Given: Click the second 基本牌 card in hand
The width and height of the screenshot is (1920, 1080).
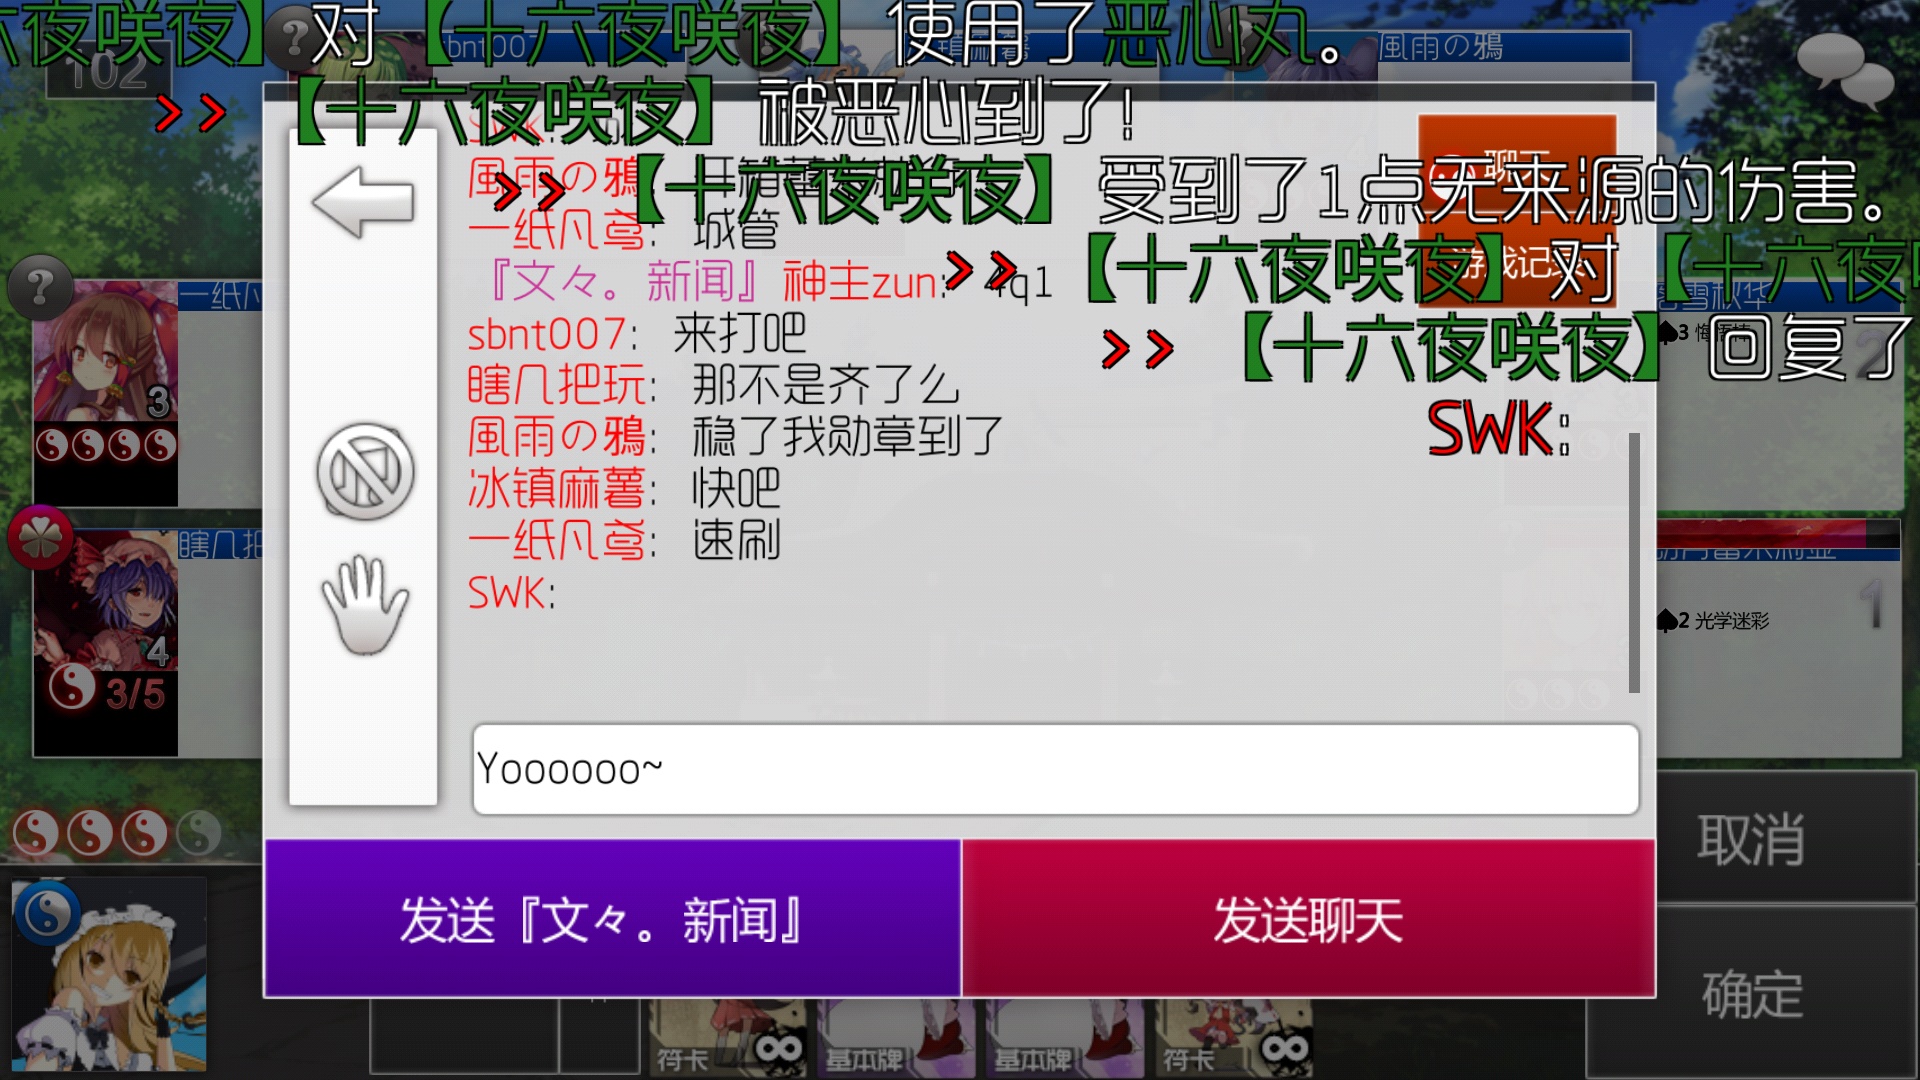Looking at the screenshot, I should (x=1065, y=1040).
